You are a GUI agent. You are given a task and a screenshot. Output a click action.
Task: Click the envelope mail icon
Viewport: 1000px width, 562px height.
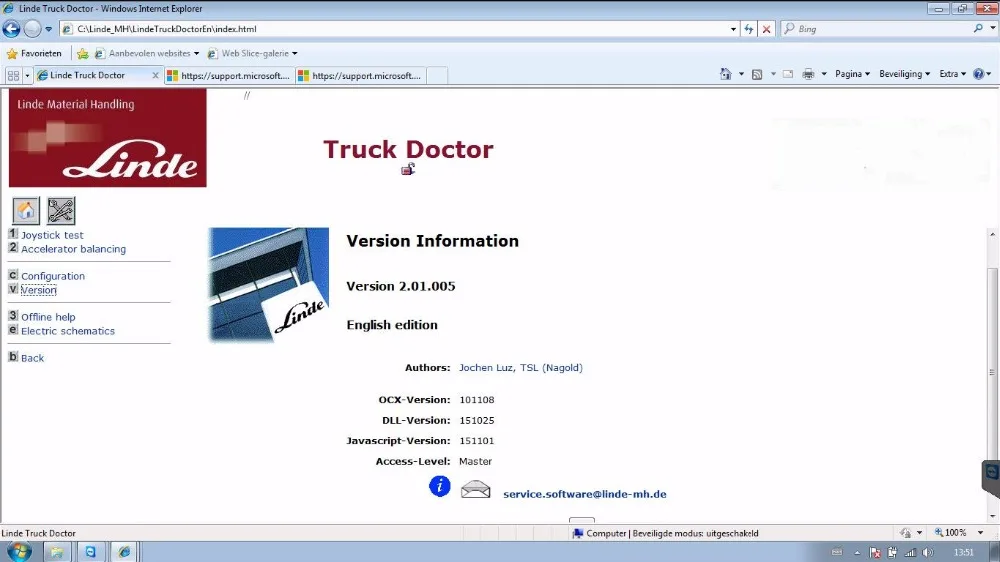point(475,489)
